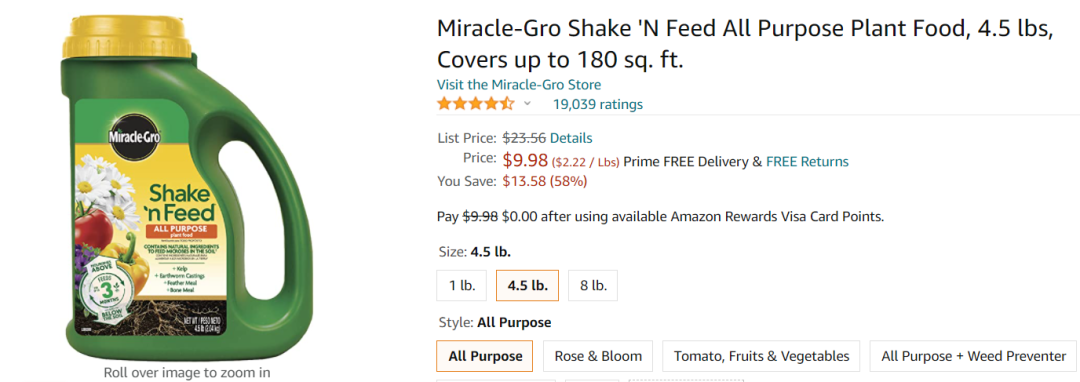This screenshot has height=382, width=1080.
Task: Click the yellow cap of the bottle
Action: [x=127, y=38]
